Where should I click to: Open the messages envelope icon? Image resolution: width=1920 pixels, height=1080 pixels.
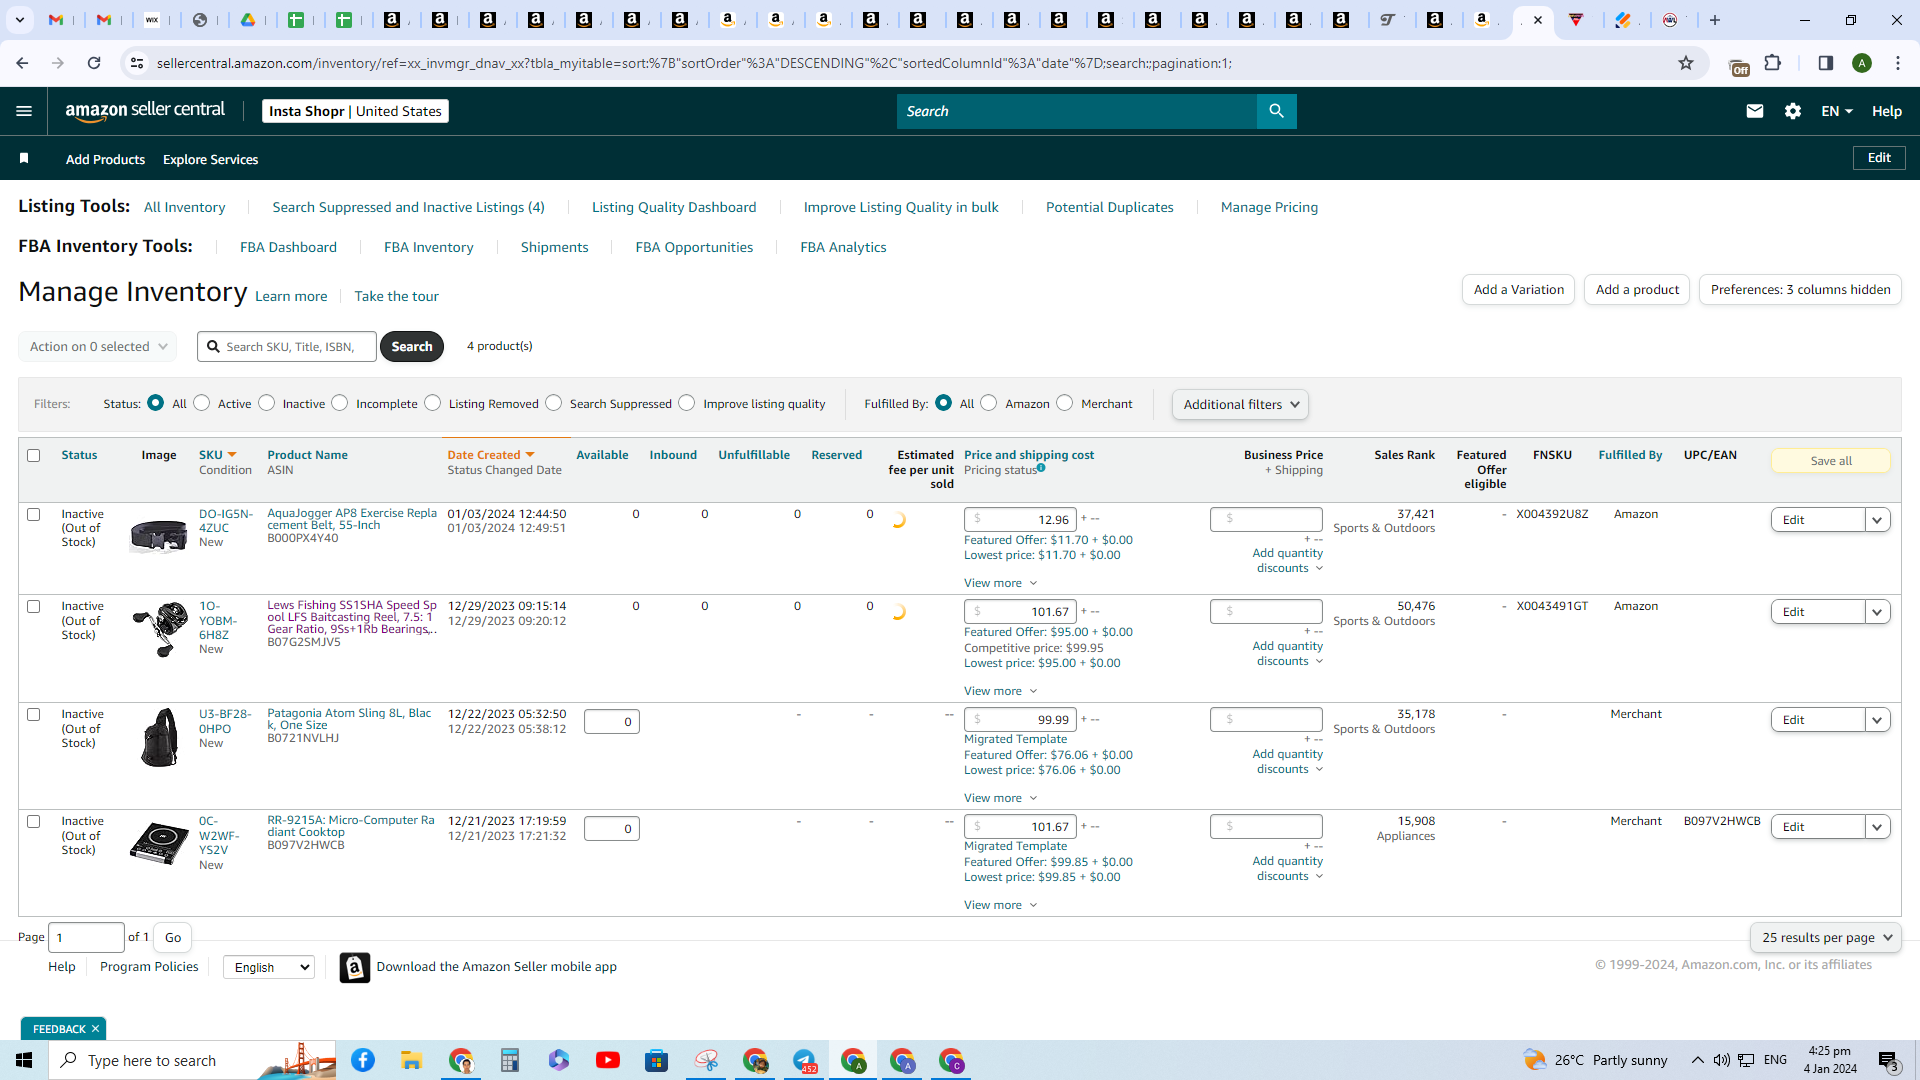pos(1754,111)
